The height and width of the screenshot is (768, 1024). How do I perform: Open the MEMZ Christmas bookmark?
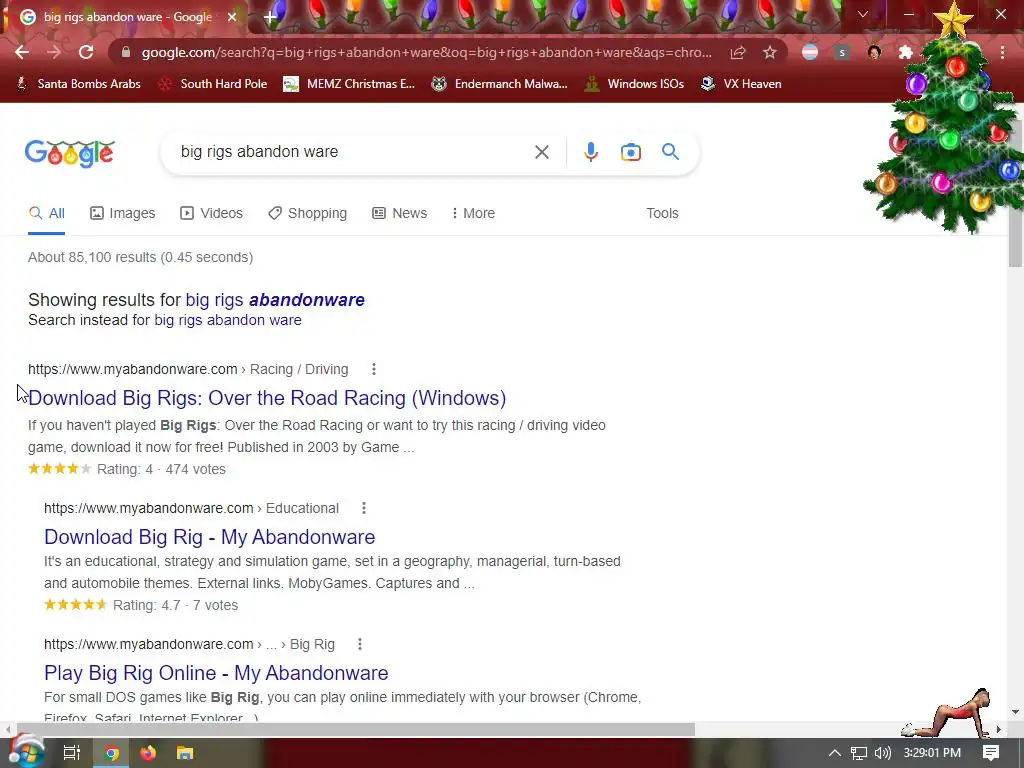click(349, 84)
